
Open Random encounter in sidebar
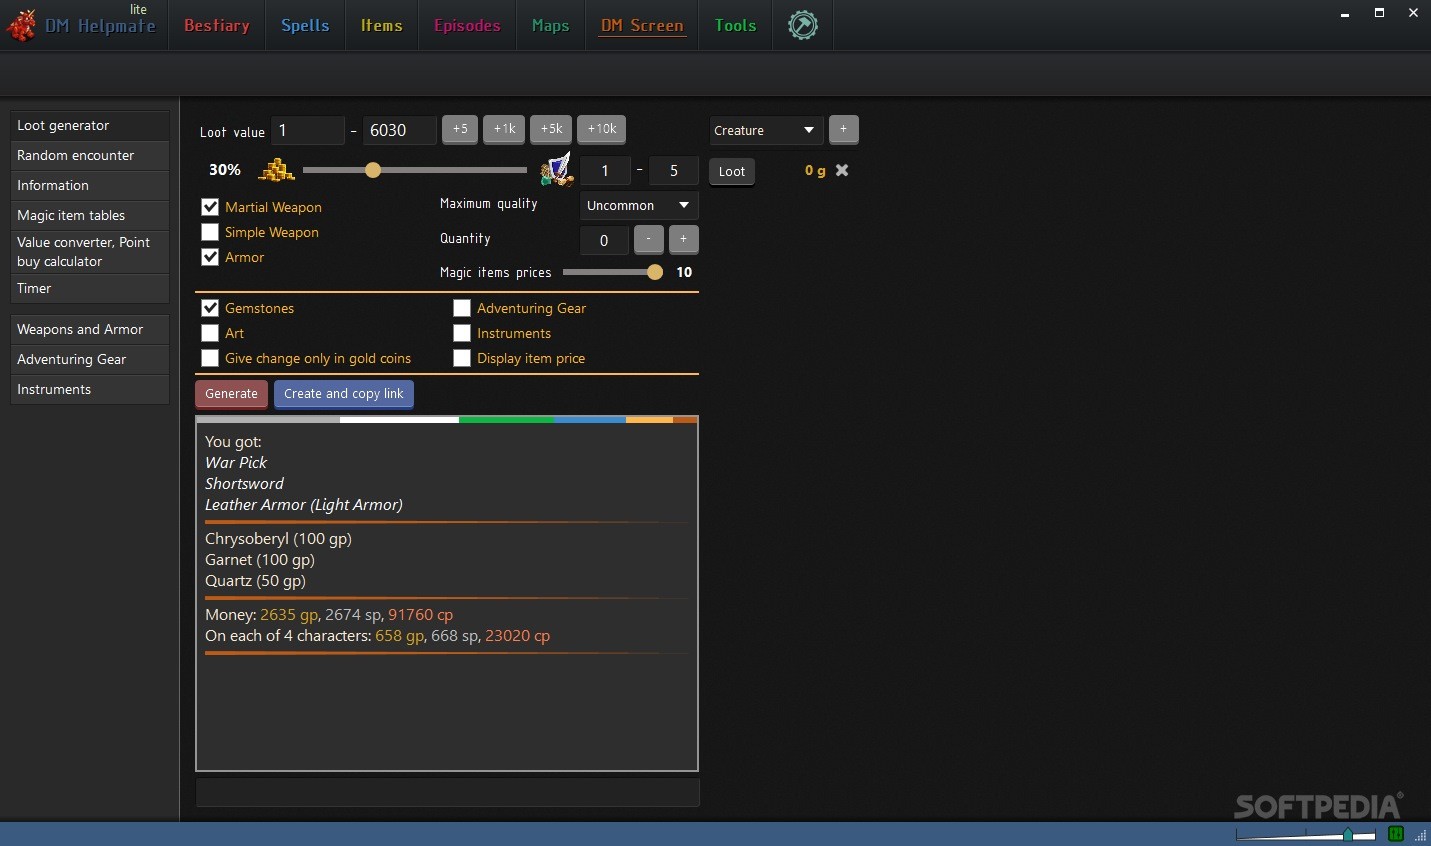tap(89, 155)
